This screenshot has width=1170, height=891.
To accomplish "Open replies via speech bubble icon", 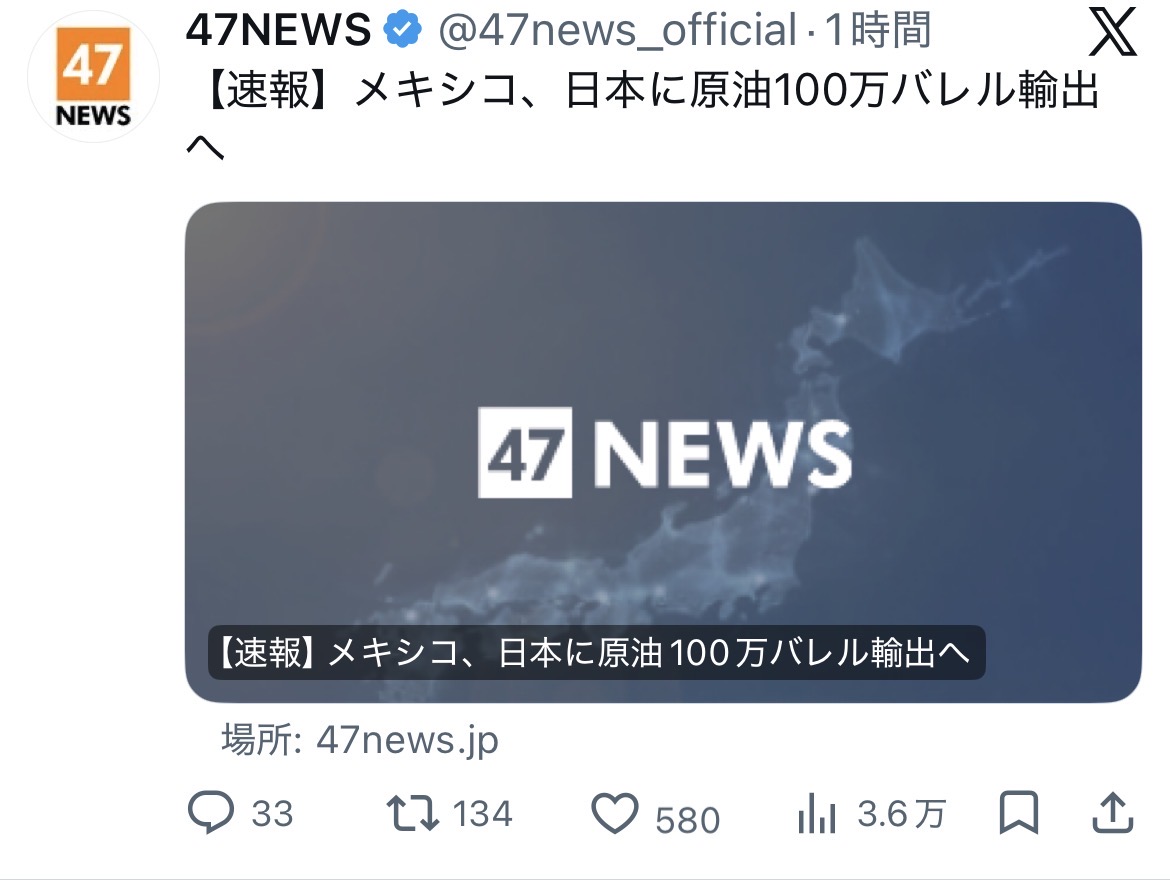I will click(210, 812).
